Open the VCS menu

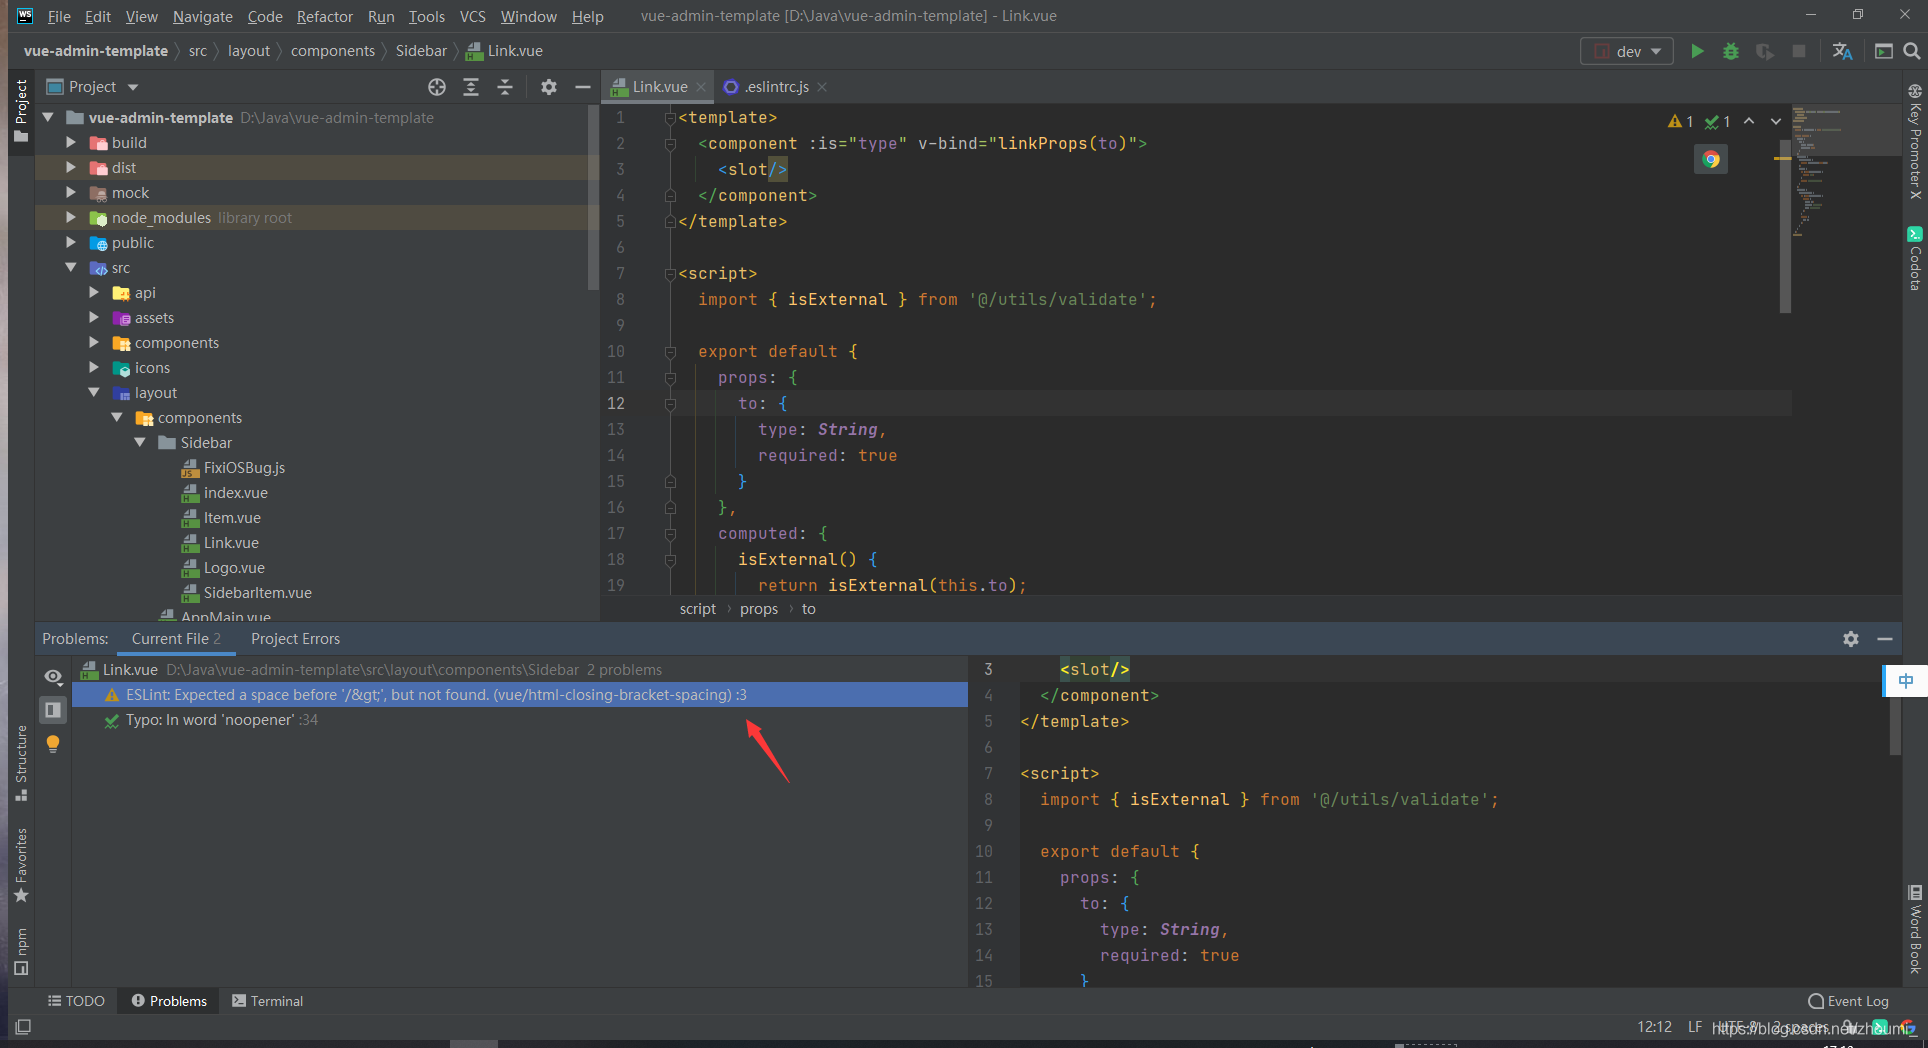(472, 17)
